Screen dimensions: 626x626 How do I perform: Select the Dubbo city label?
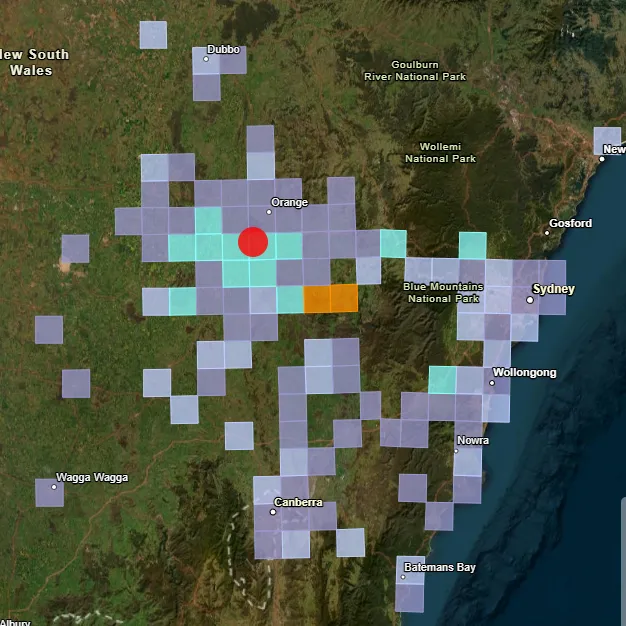(x=223, y=50)
